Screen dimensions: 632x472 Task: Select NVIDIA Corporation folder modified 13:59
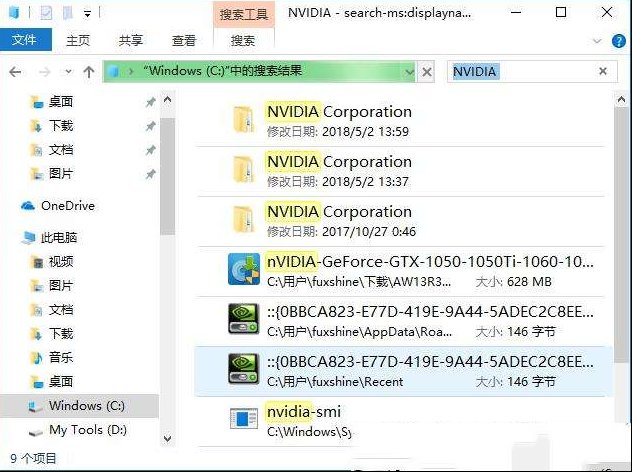coord(401,121)
